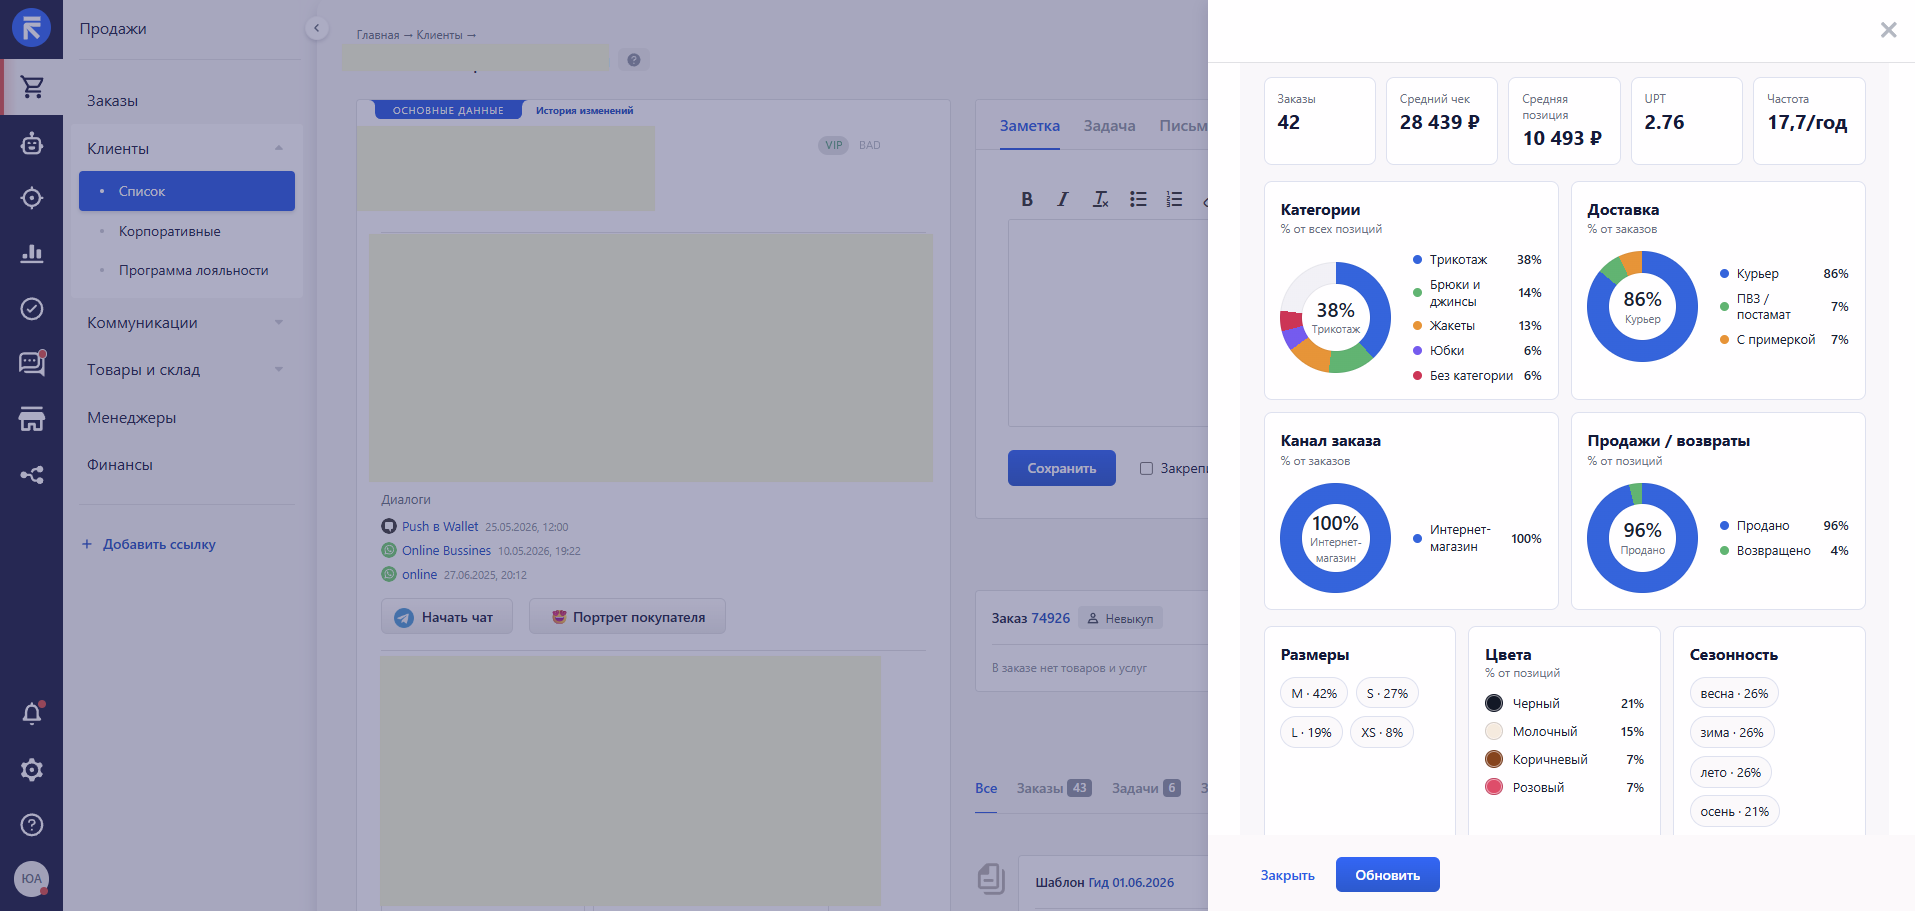Image resolution: width=1915 pixels, height=911 pixels.
Task: Click the Сохранить button
Action: pos(1062,468)
